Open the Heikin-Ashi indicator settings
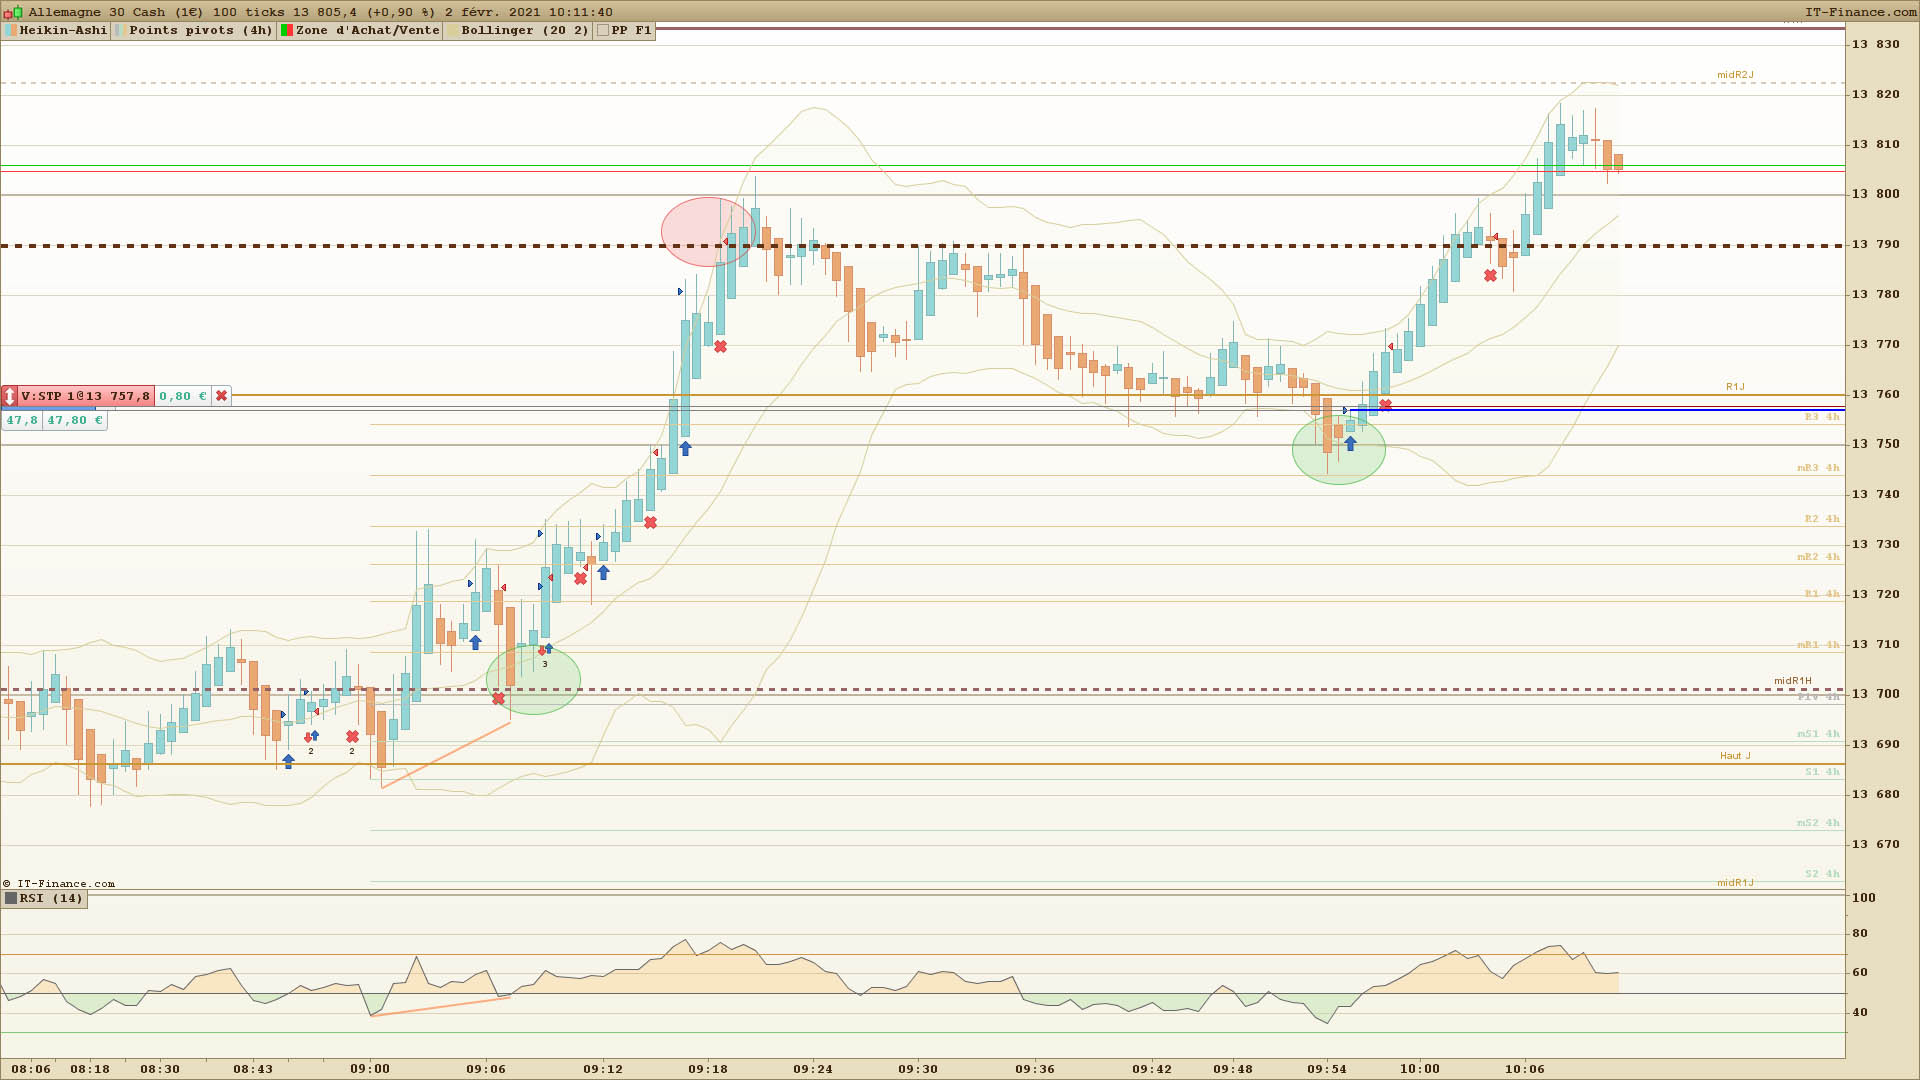 pyautogui.click(x=62, y=31)
